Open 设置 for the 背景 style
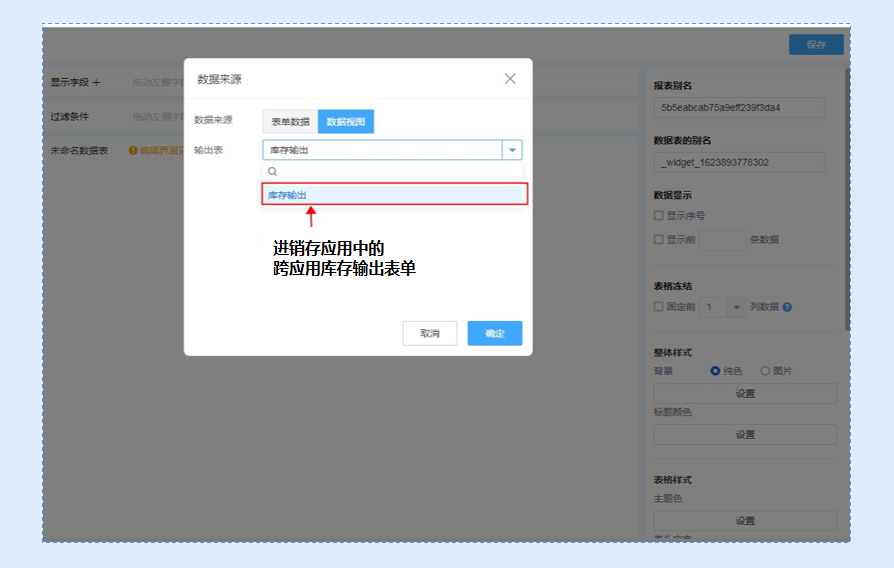This screenshot has width=894, height=568. (x=745, y=394)
